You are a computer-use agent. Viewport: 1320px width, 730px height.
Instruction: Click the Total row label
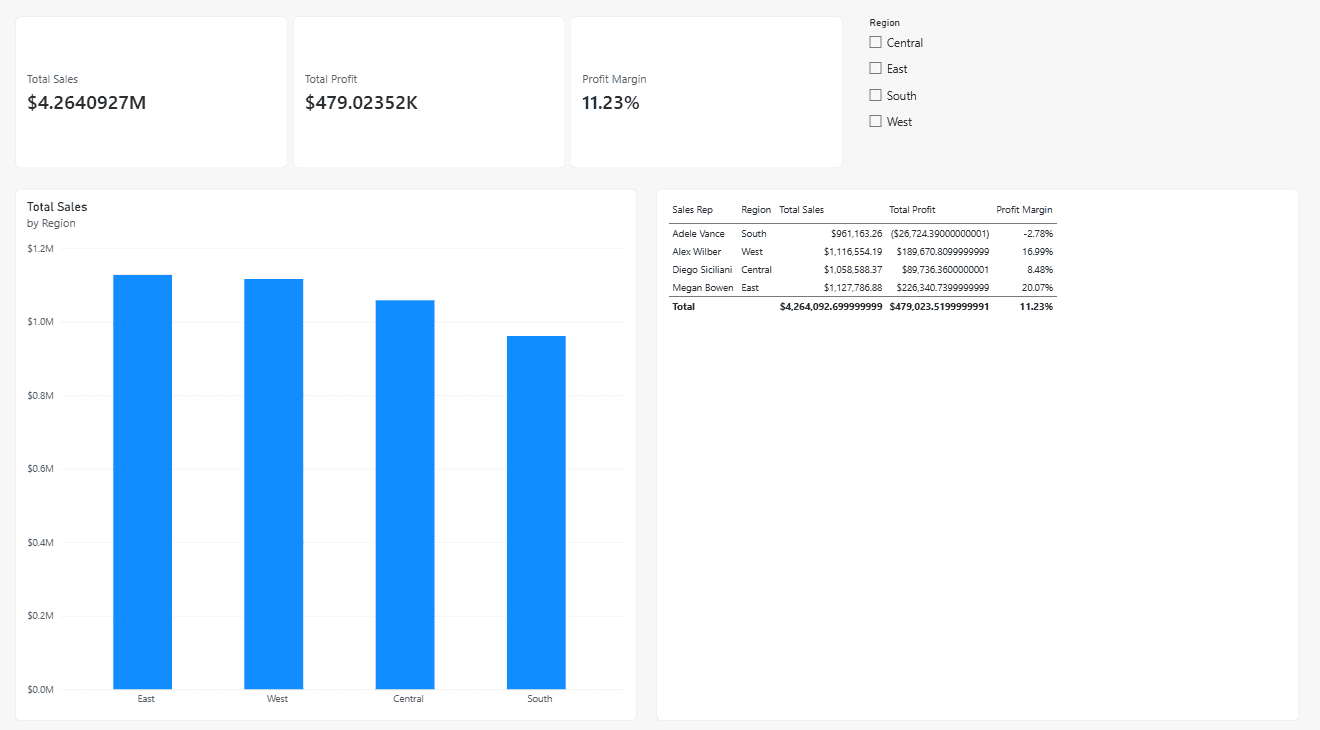683,307
